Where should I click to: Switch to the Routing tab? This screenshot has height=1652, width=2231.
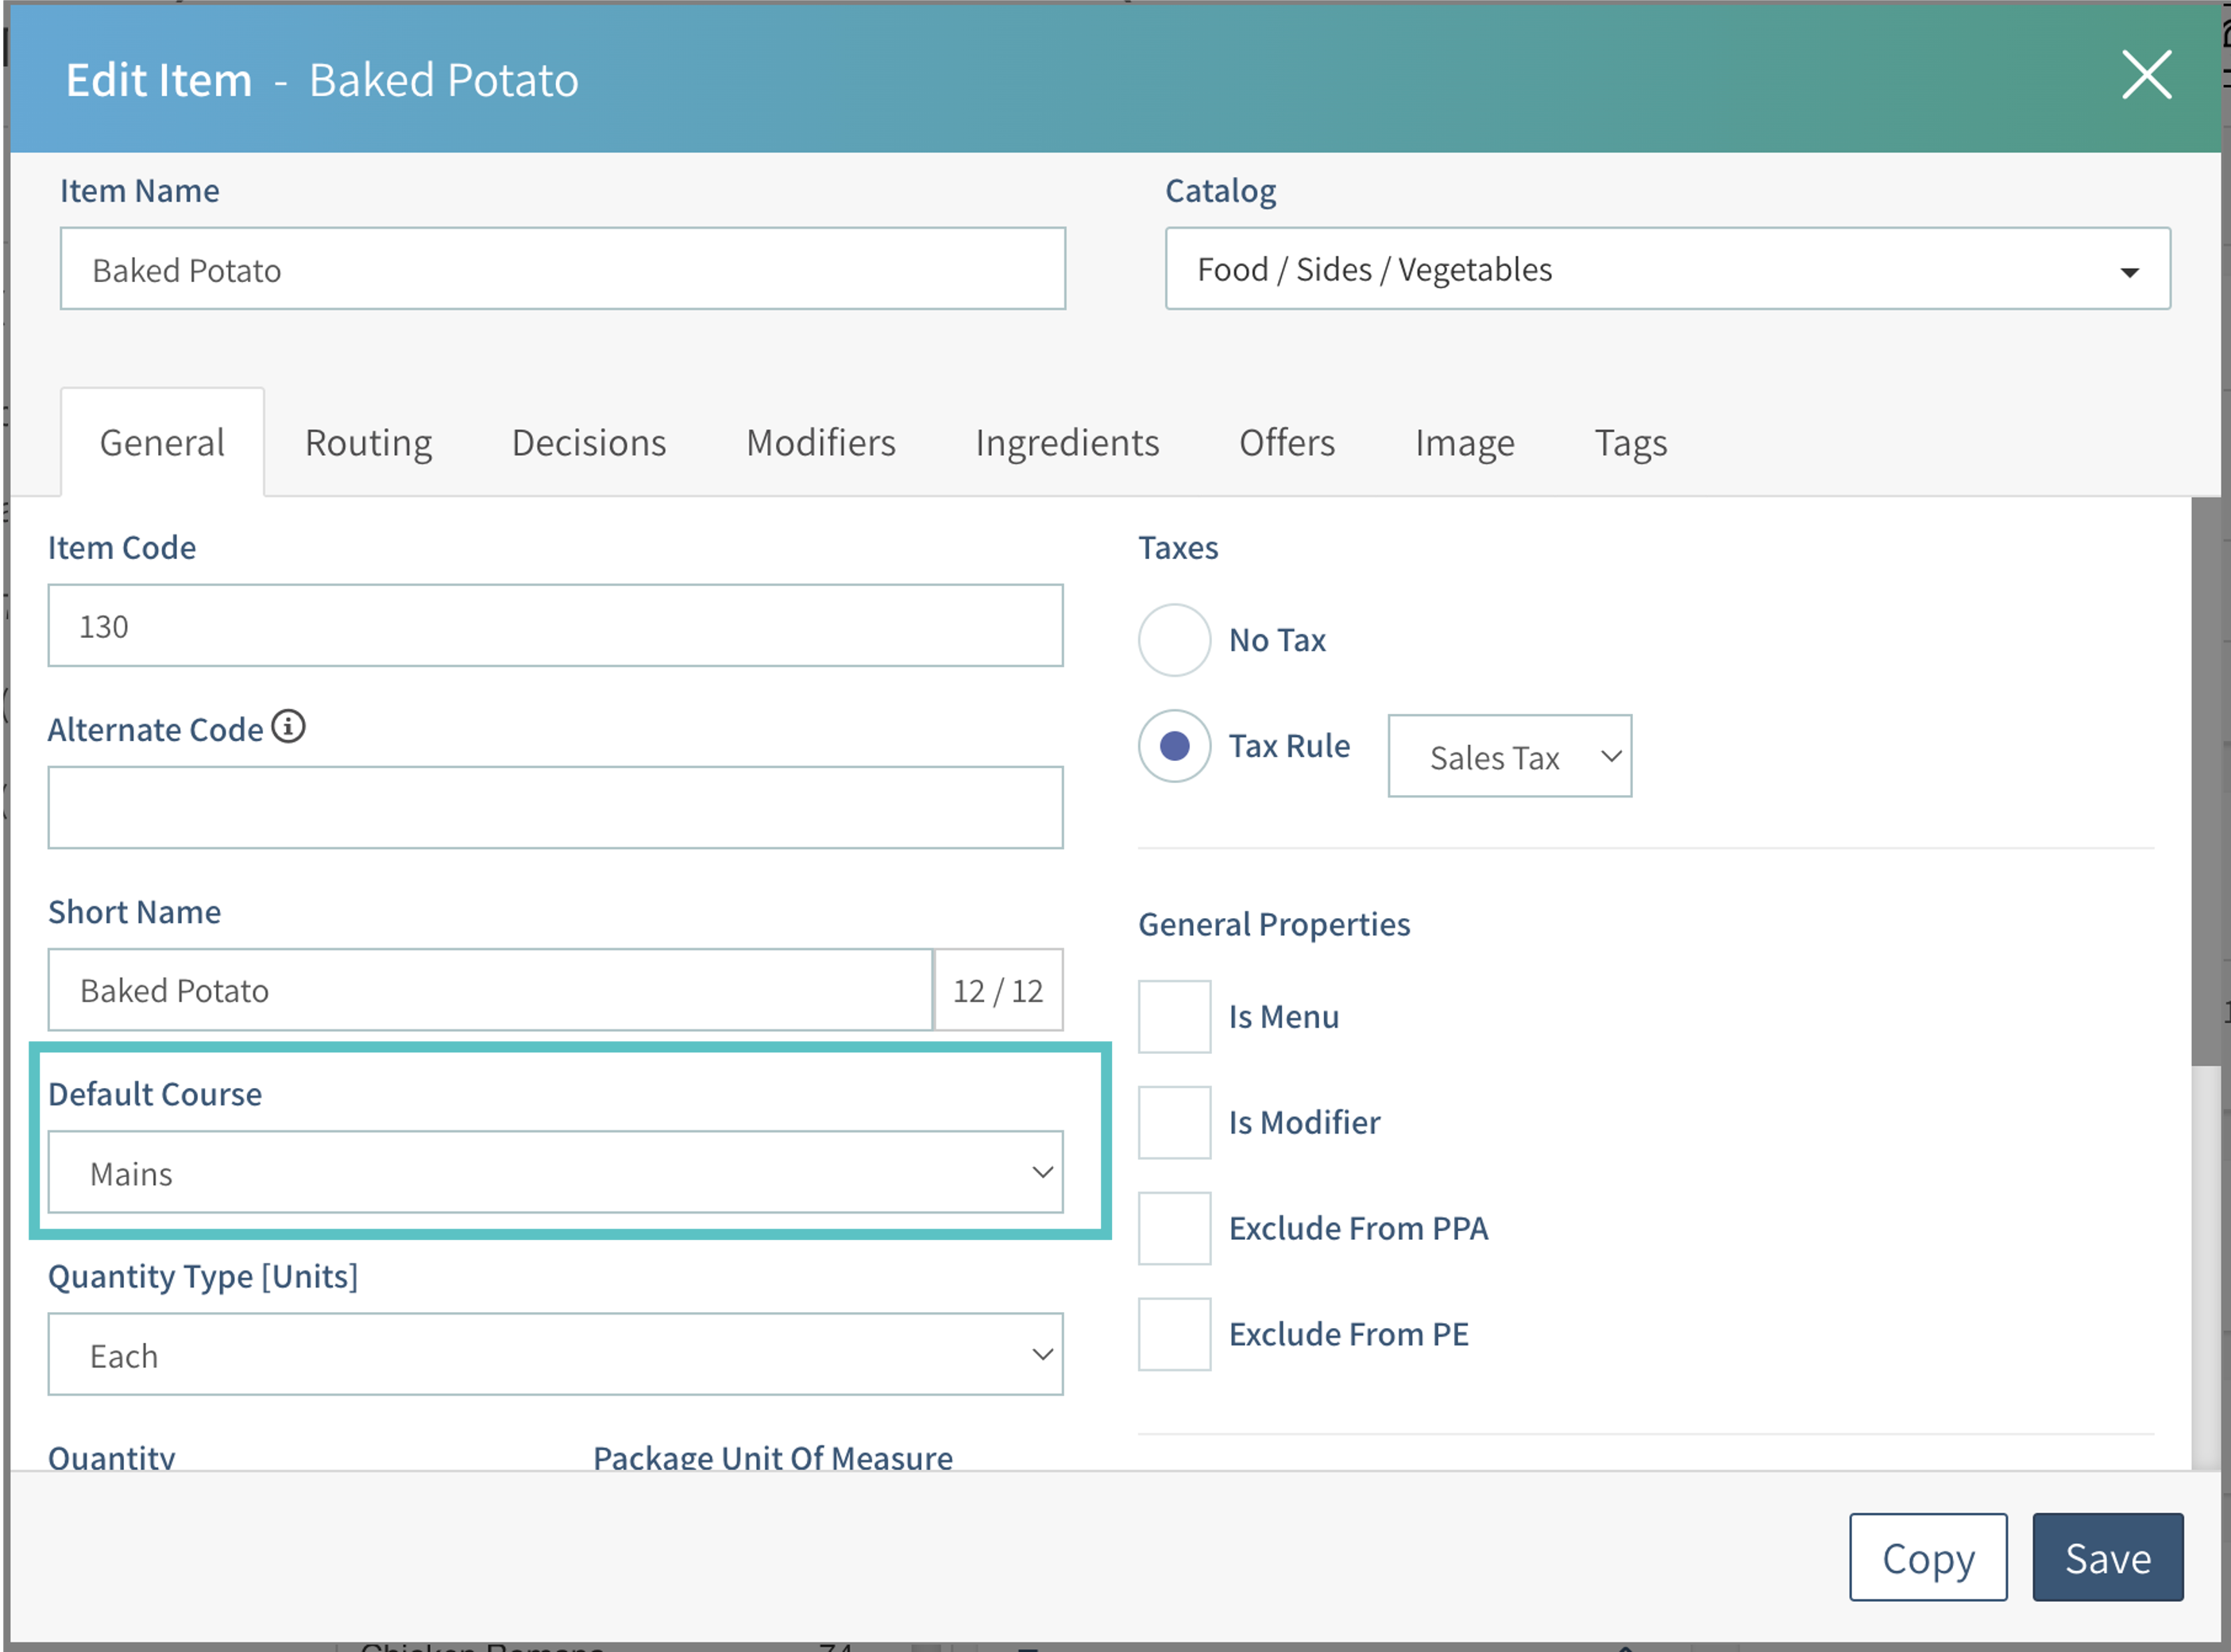(x=368, y=442)
